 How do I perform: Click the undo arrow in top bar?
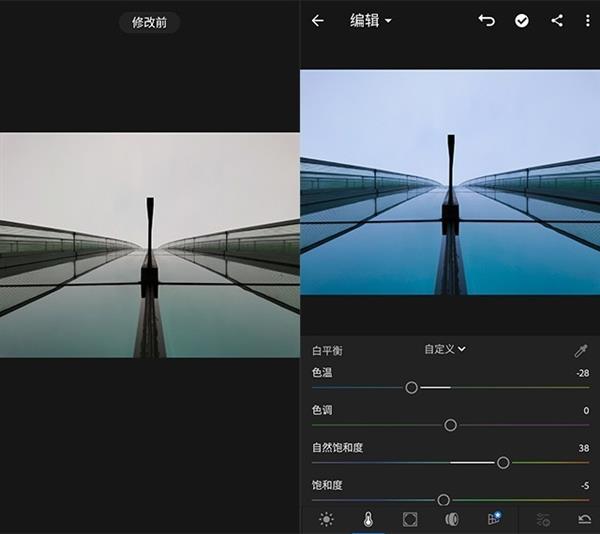point(486,20)
